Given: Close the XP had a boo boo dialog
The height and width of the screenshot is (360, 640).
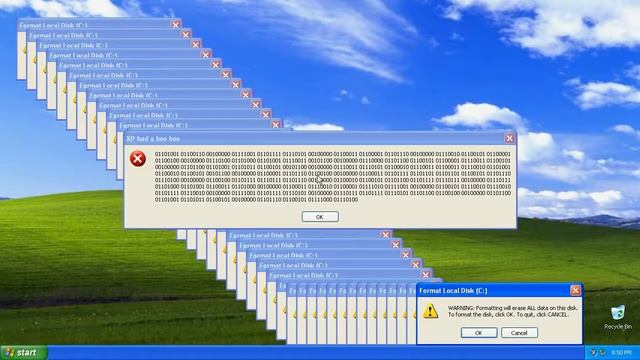Looking at the screenshot, I should coord(509,138).
